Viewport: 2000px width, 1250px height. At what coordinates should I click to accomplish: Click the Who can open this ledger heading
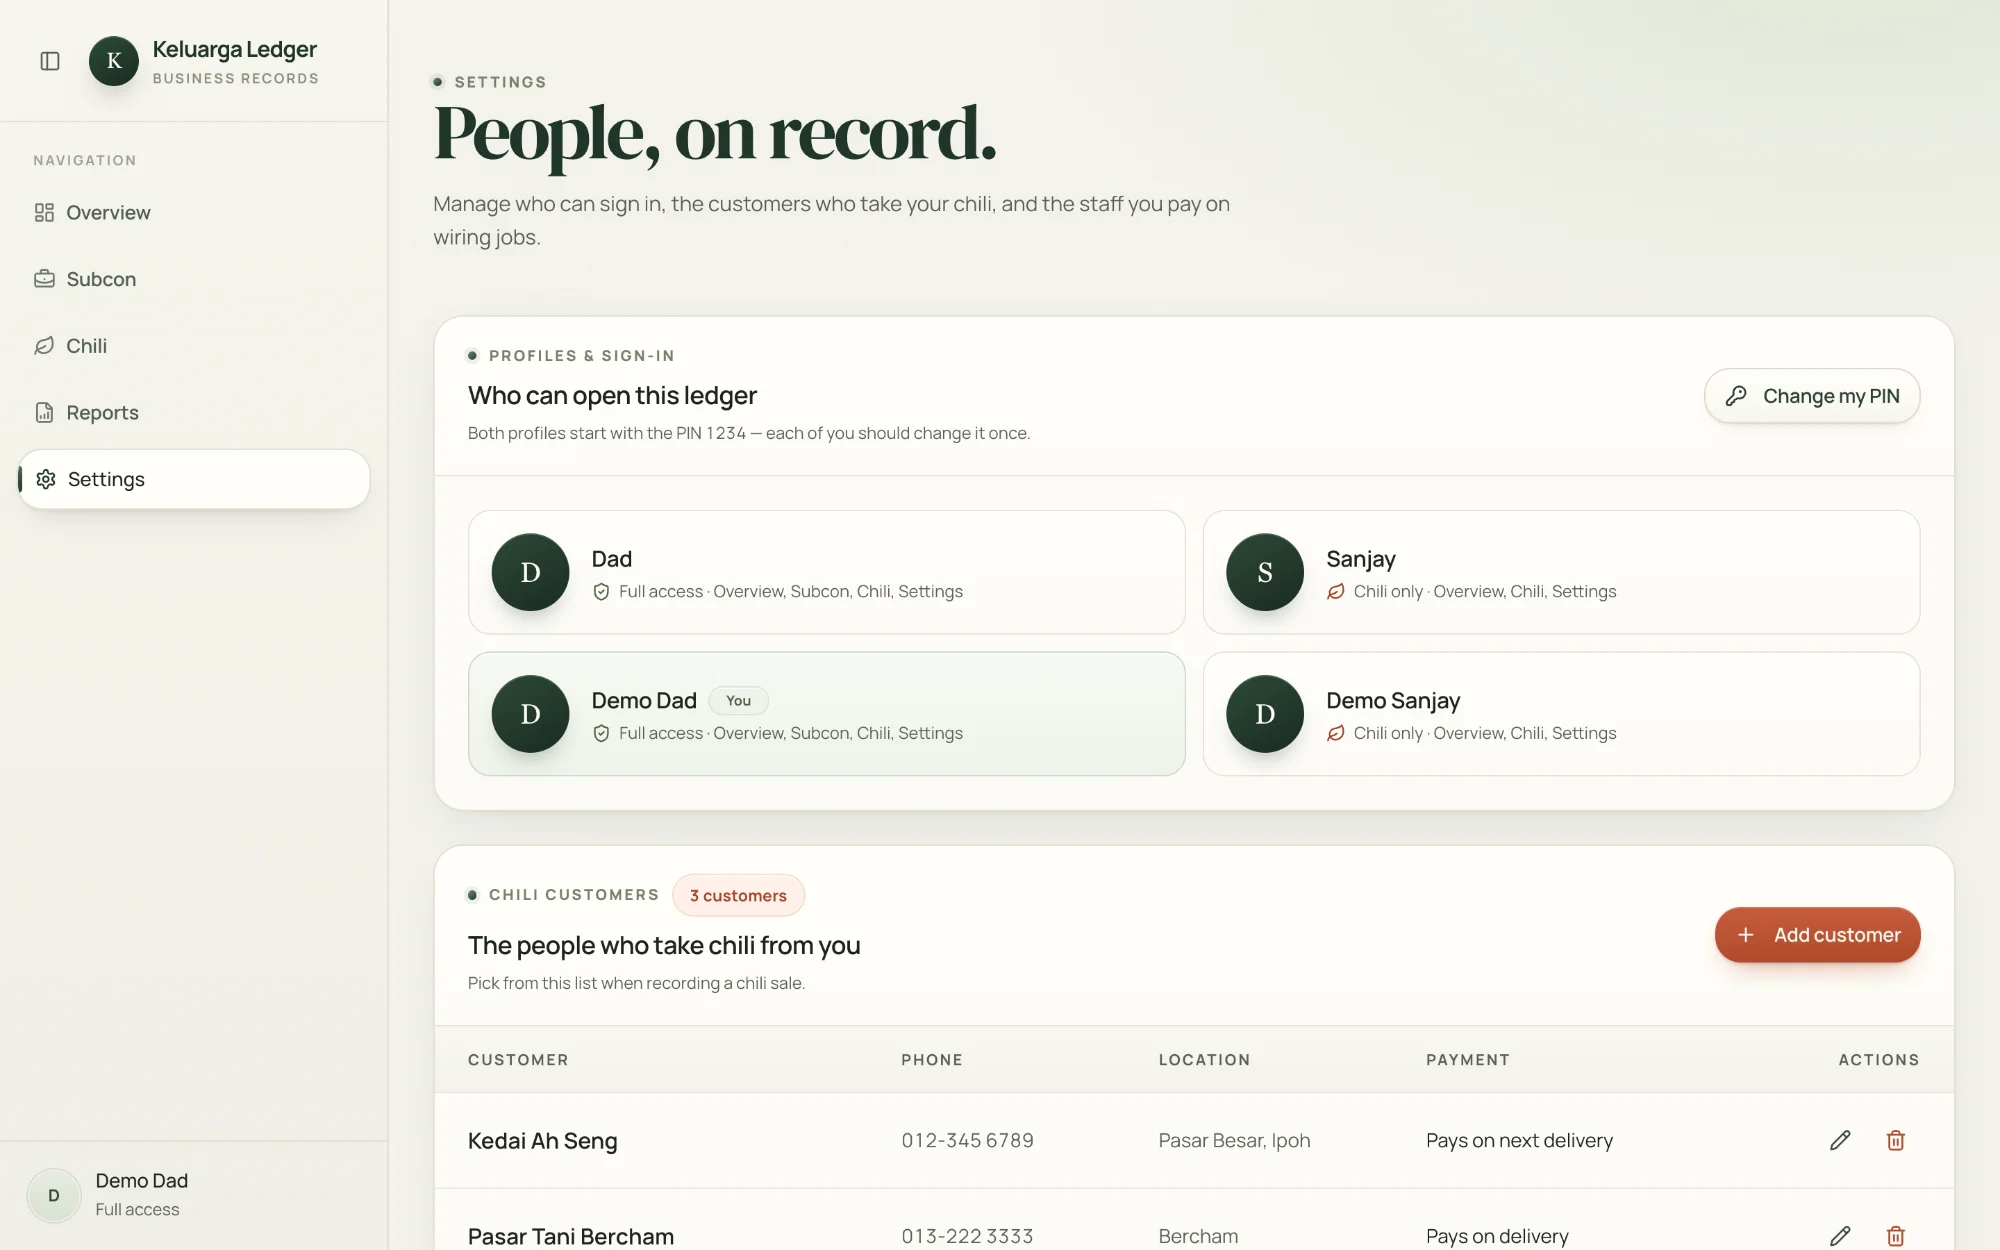pyautogui.click(x=612, y=396)
